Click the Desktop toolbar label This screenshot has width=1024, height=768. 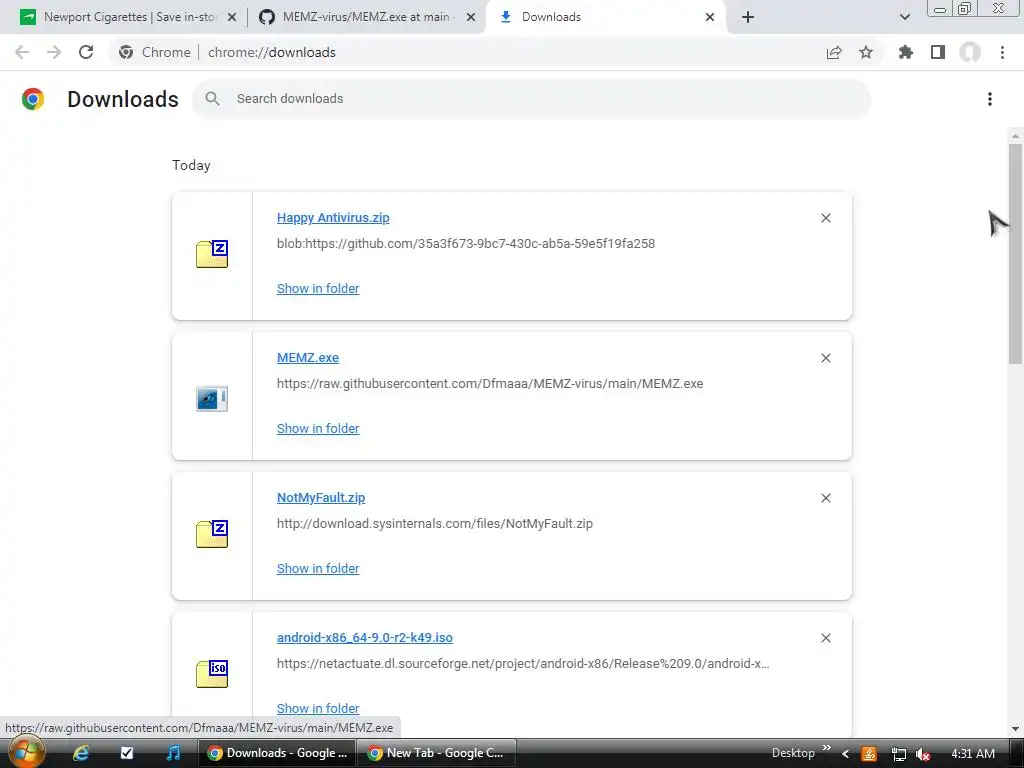[x=793, y=753]
